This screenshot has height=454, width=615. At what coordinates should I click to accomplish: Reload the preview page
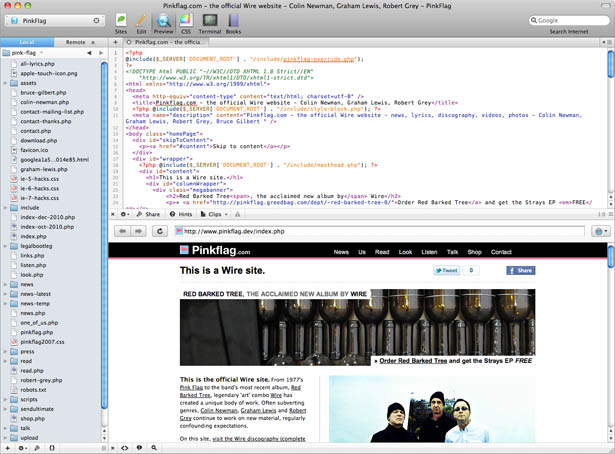click(160, 231)
